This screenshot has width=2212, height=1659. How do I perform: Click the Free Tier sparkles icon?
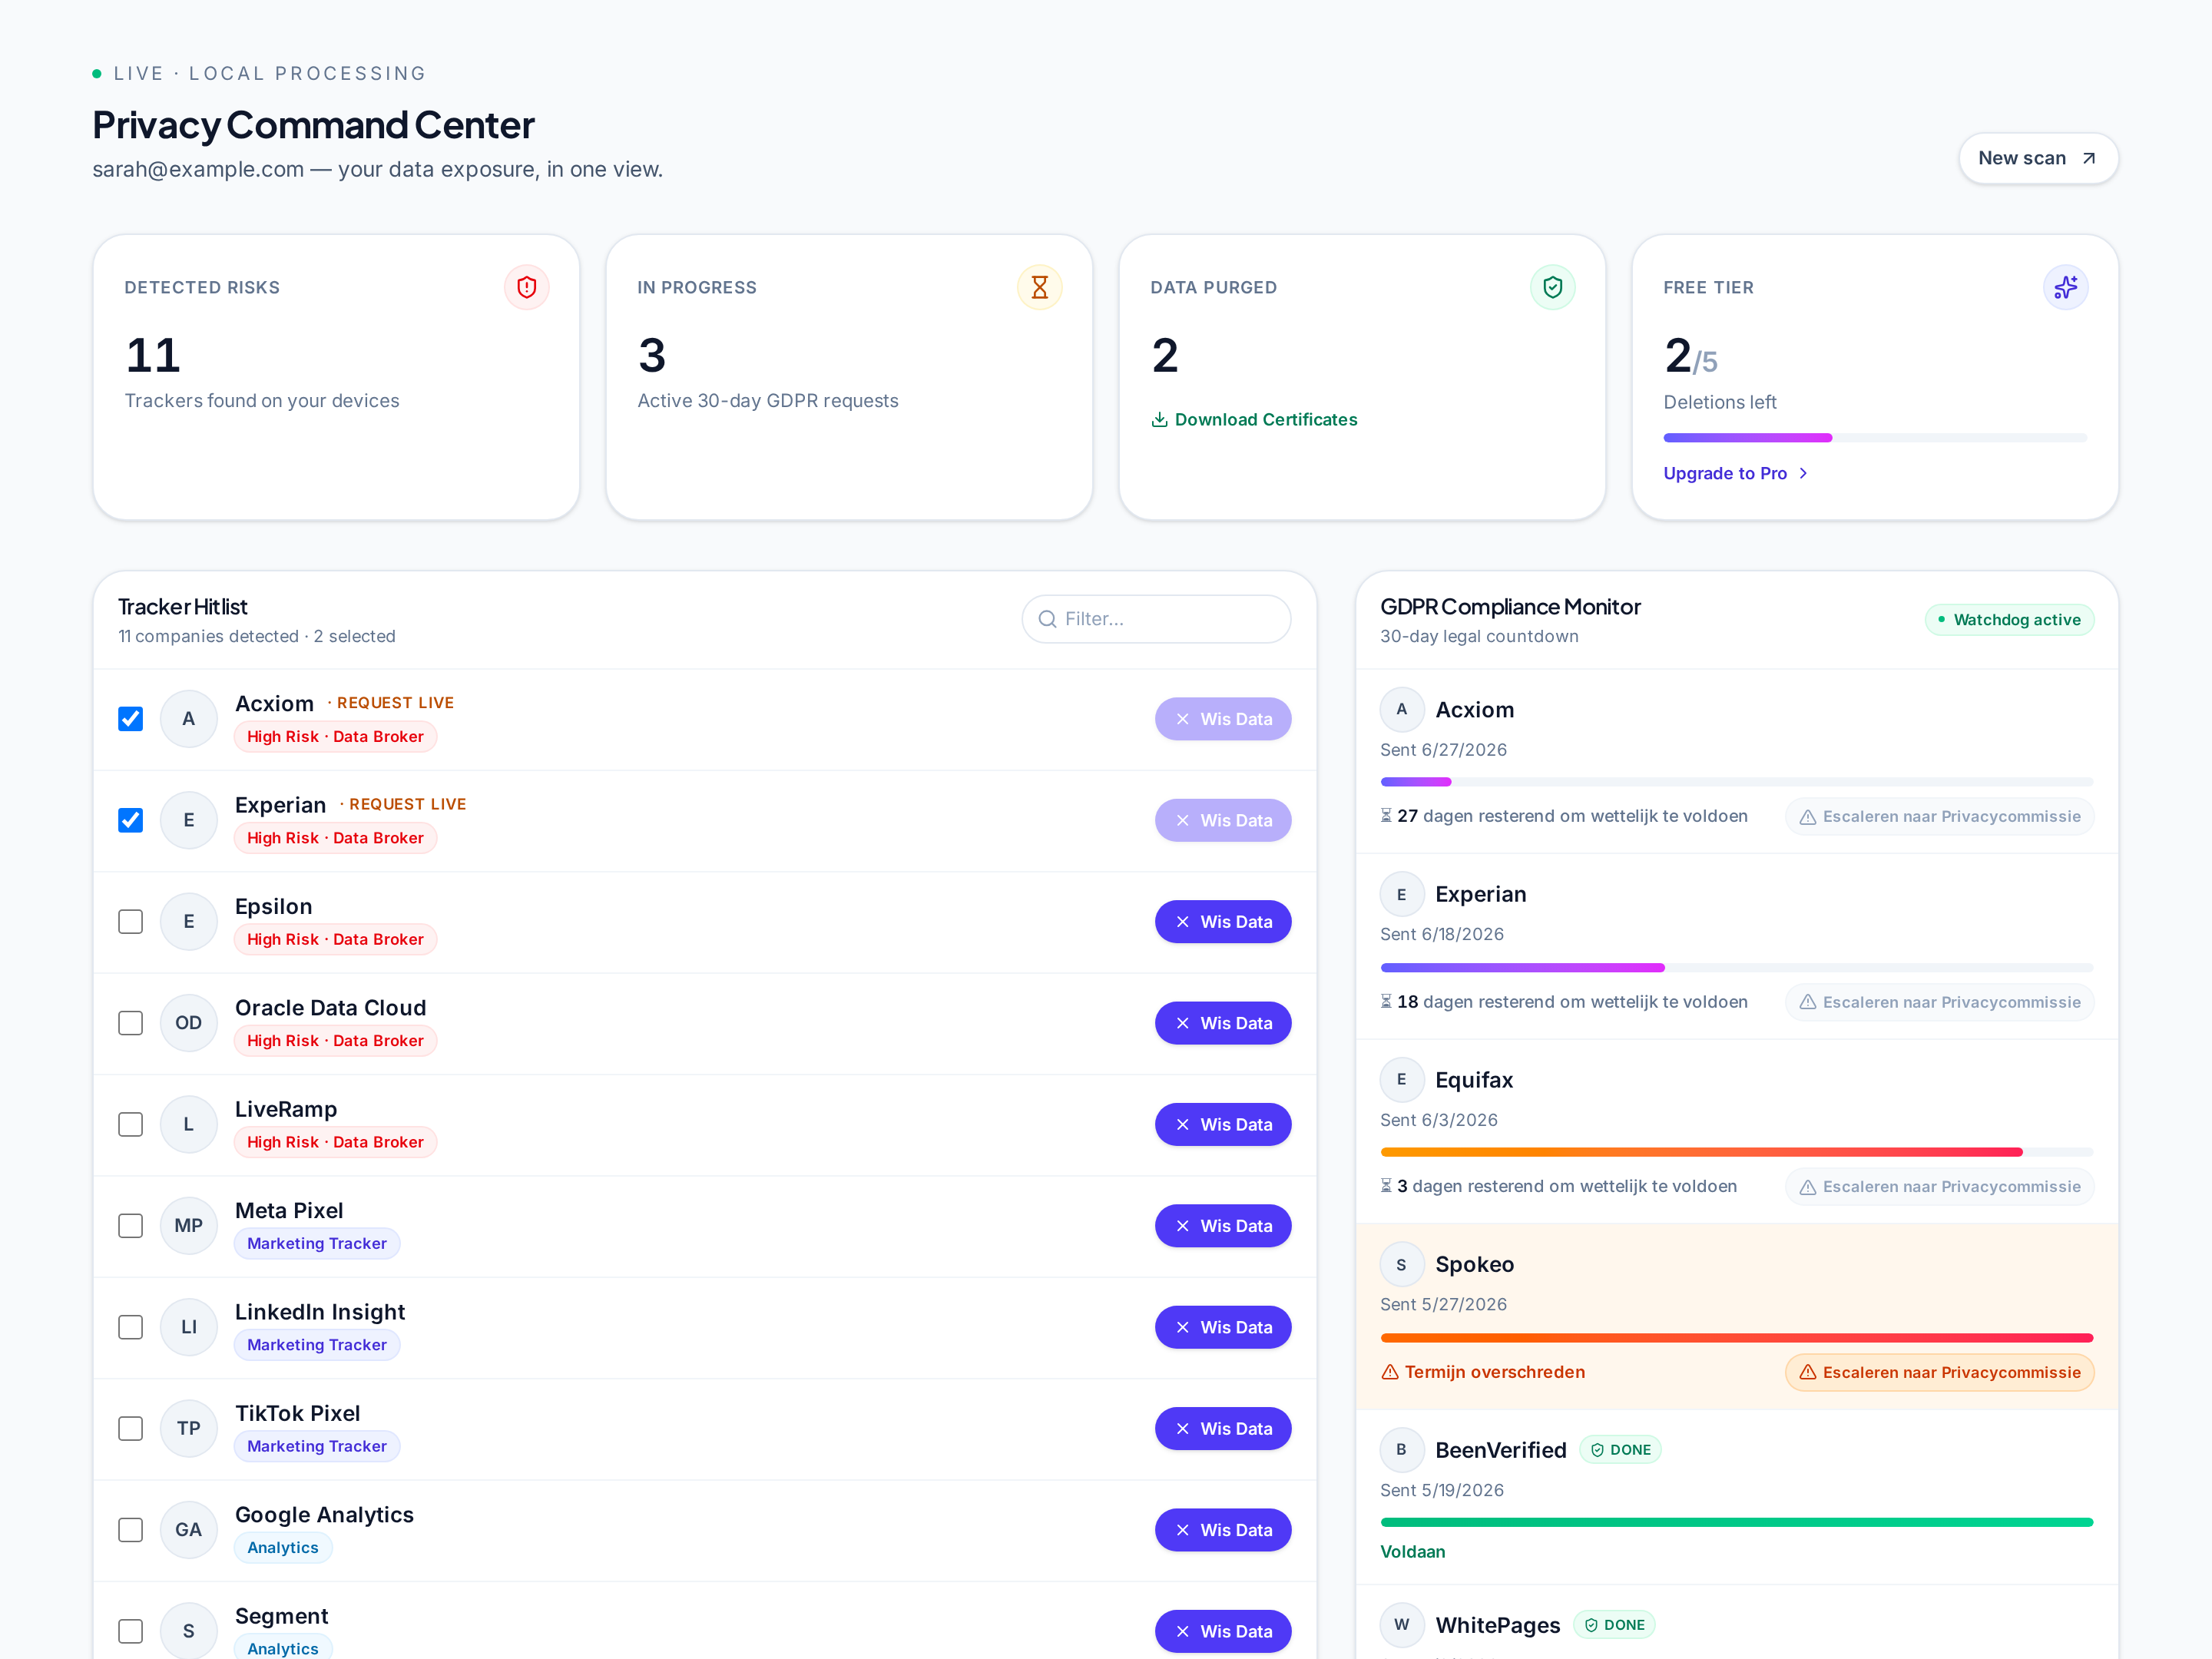click(2066, 288)
